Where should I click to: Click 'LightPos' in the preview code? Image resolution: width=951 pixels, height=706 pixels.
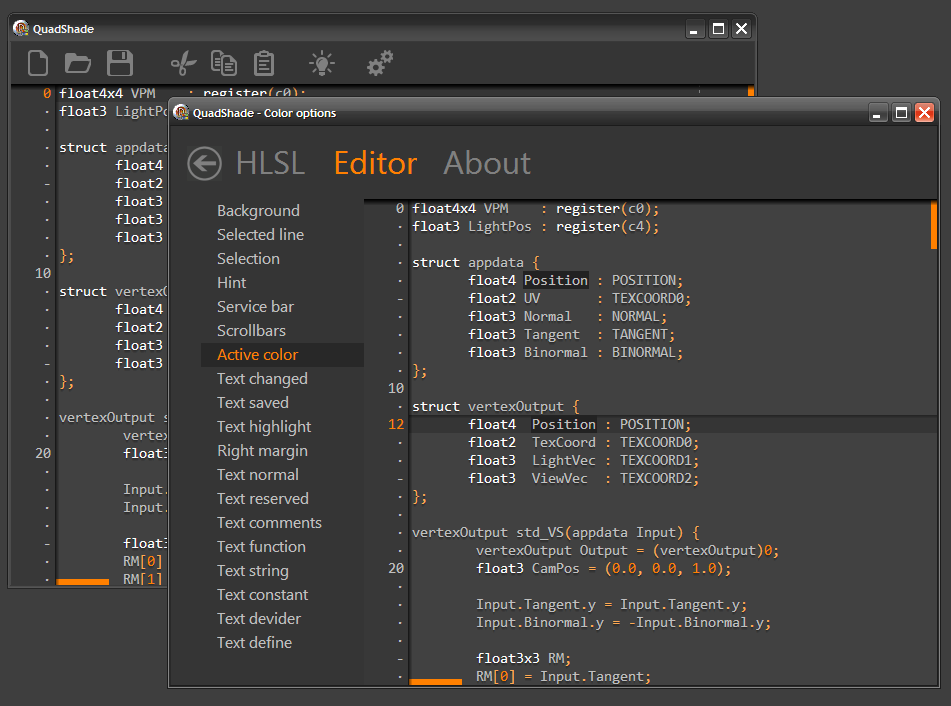coord(500,227)
